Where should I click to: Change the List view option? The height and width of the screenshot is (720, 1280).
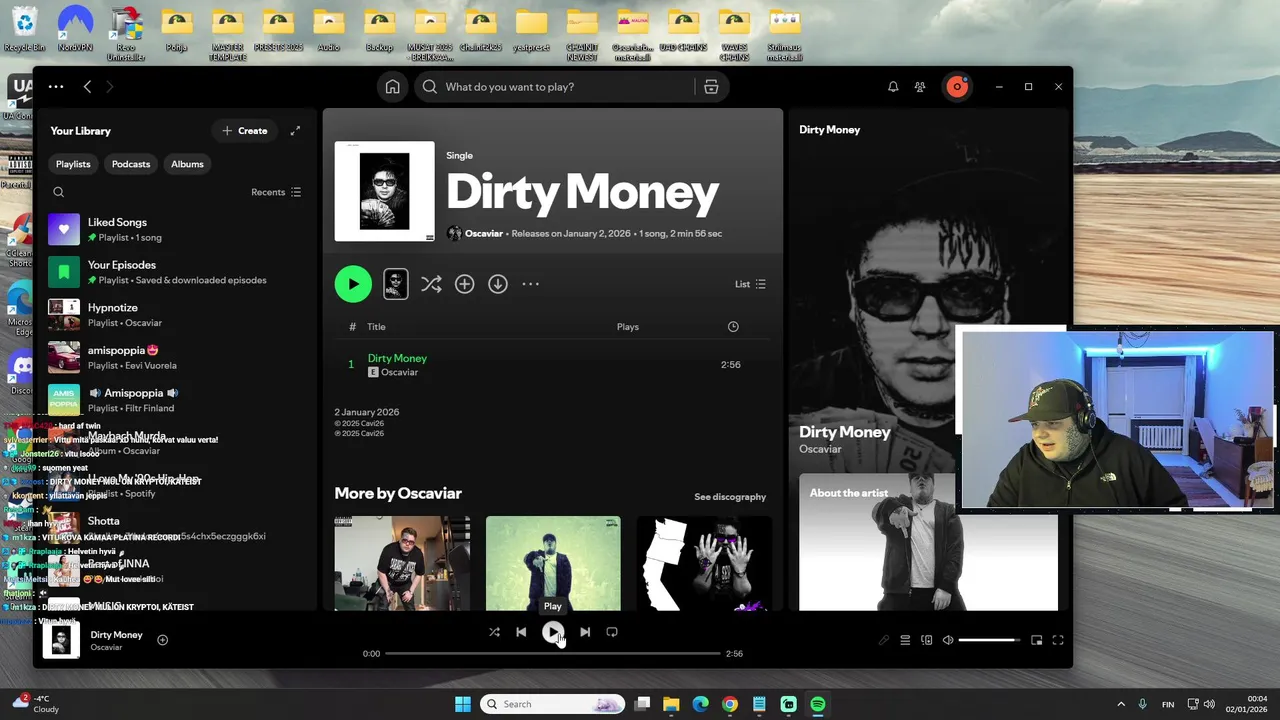[x=750, y=284]
